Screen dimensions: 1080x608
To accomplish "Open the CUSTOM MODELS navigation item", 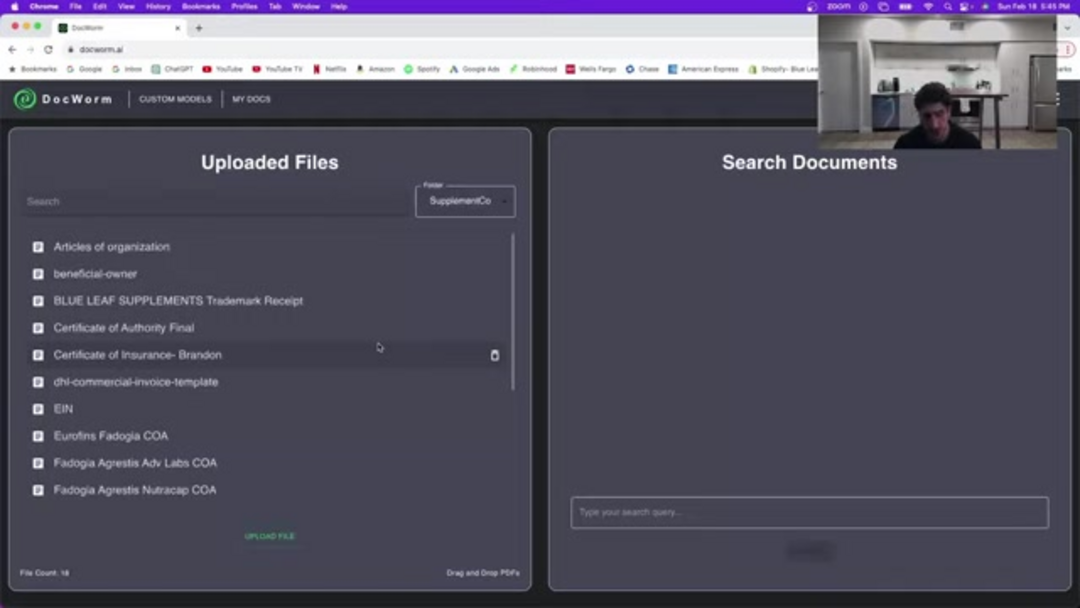I will [174, 99].
